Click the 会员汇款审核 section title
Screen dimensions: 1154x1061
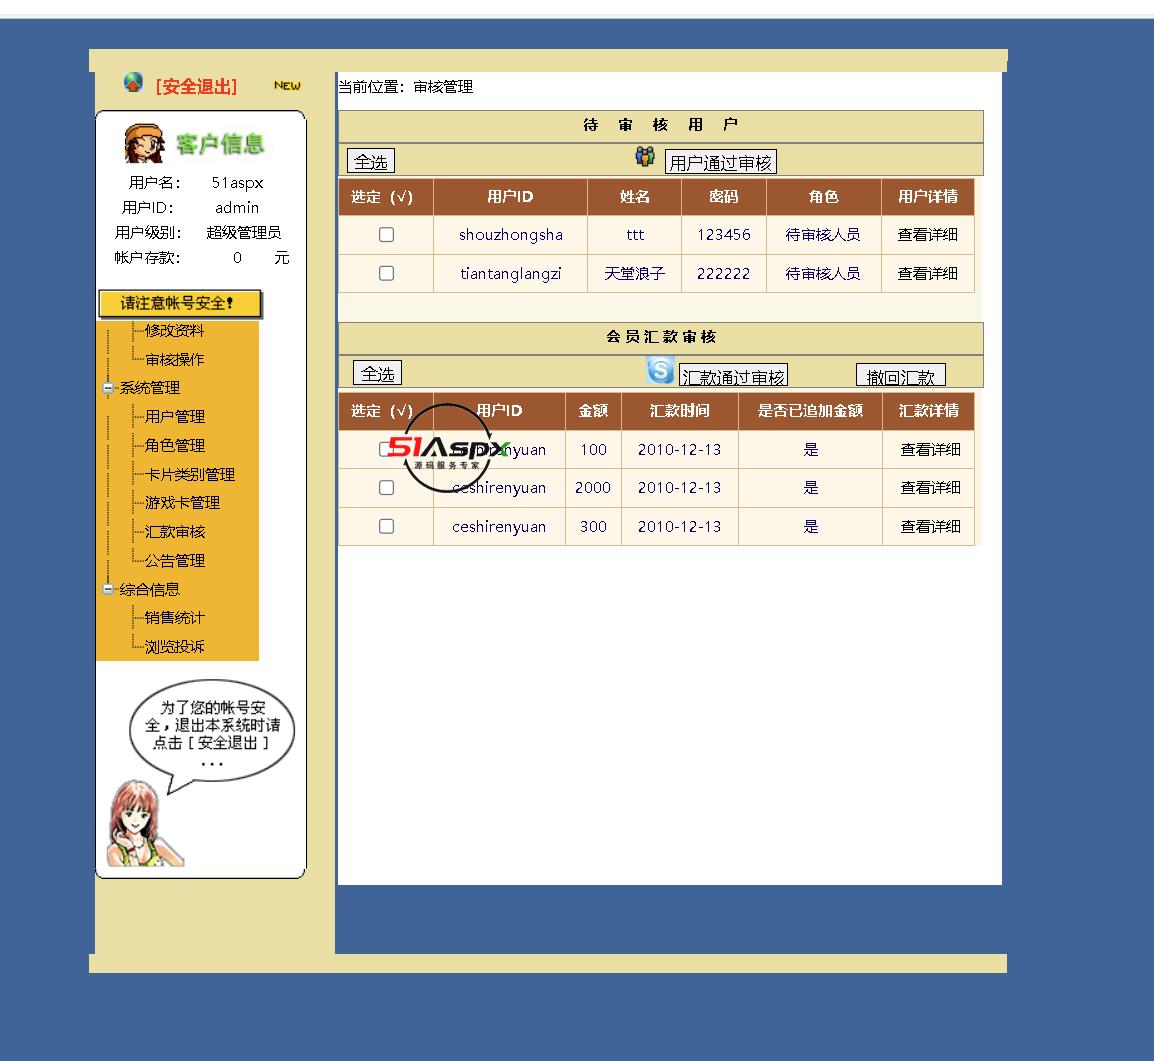[x=661, y=337]
